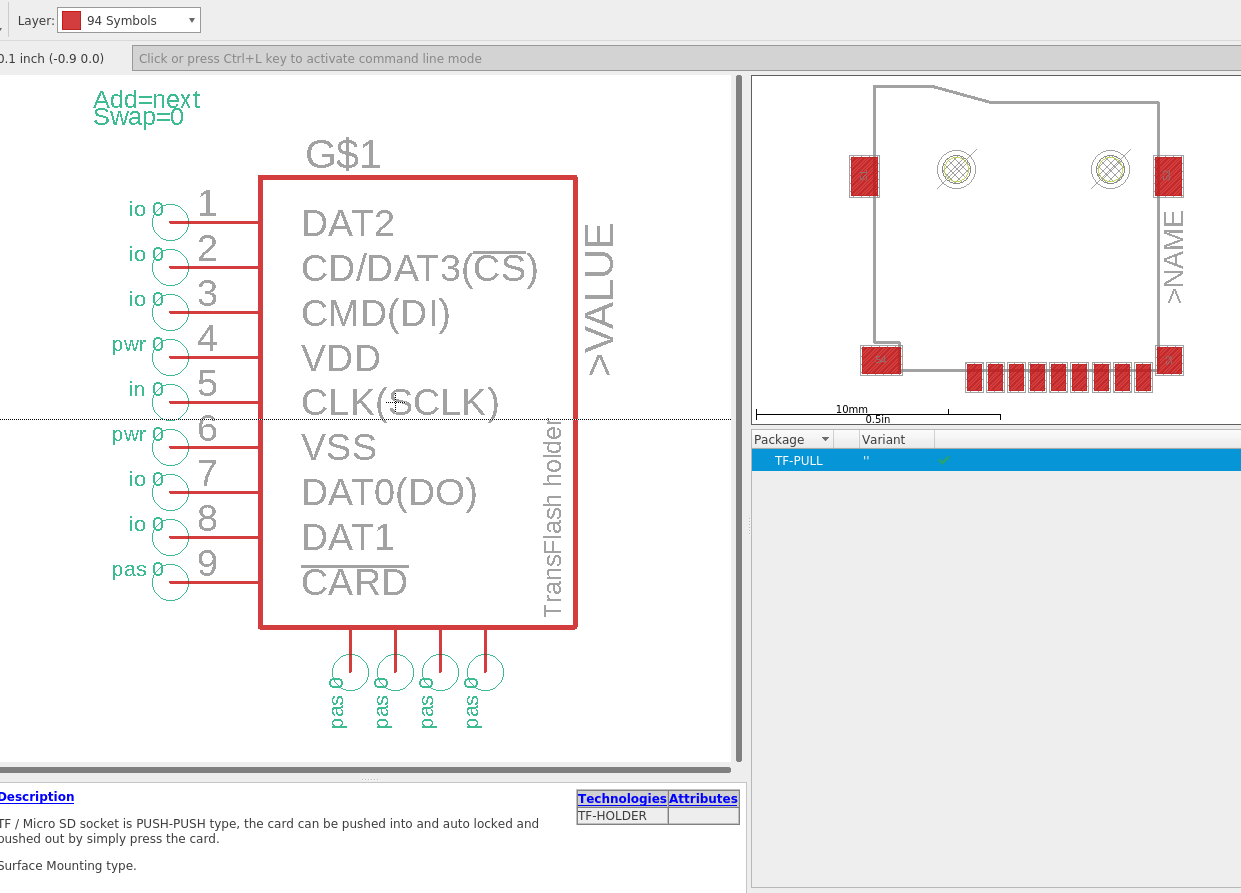The height and width of the screenshot is (893, 1241).
Task: Click the right drill hole in package preview
Action: pos(1110,169)
